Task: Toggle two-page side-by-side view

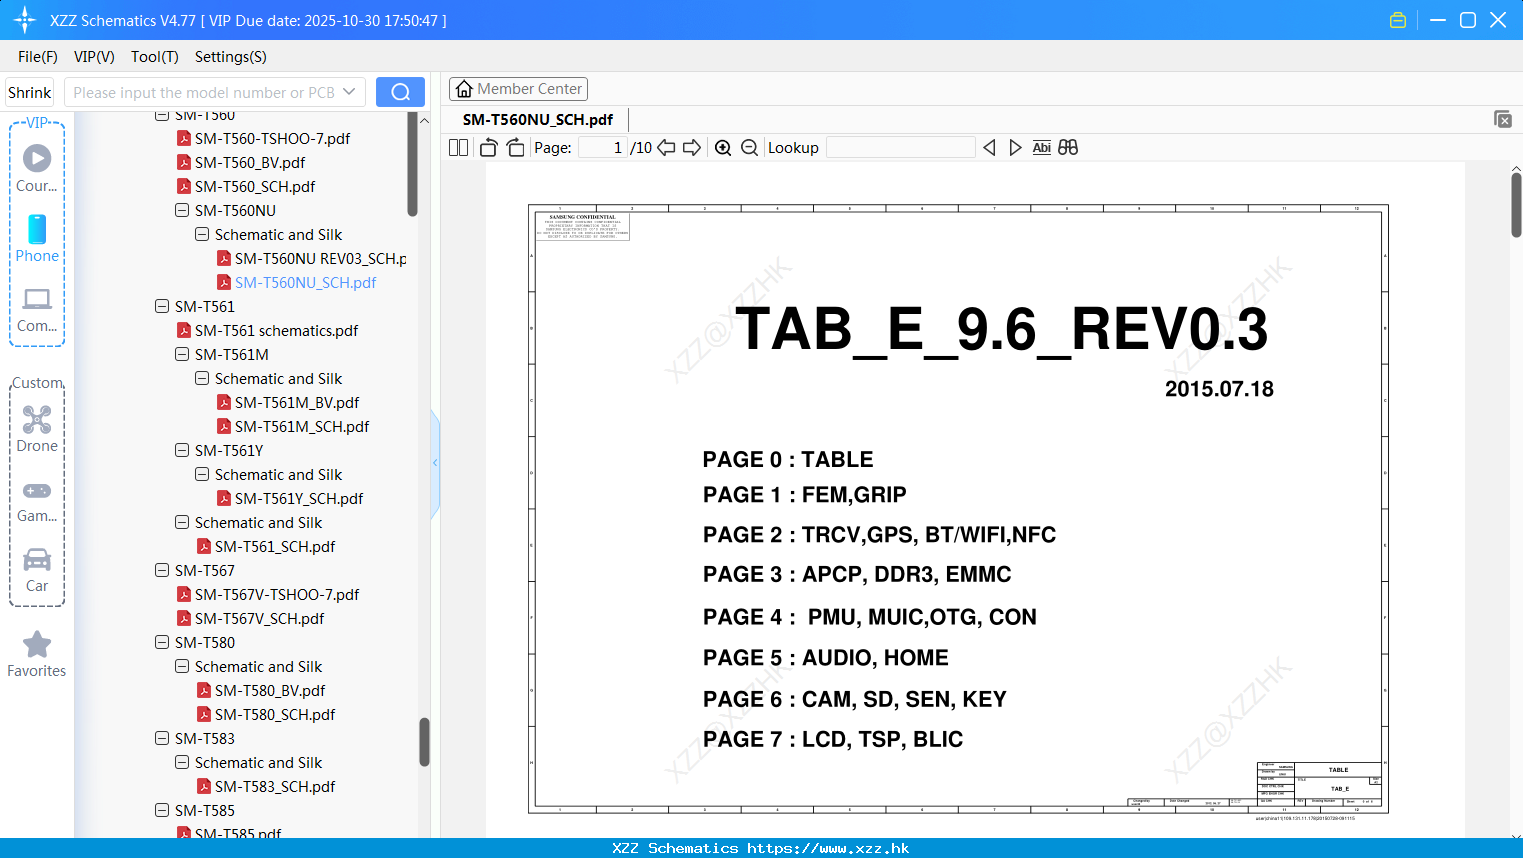Action: pyautogui.click(x=458, y=147)
